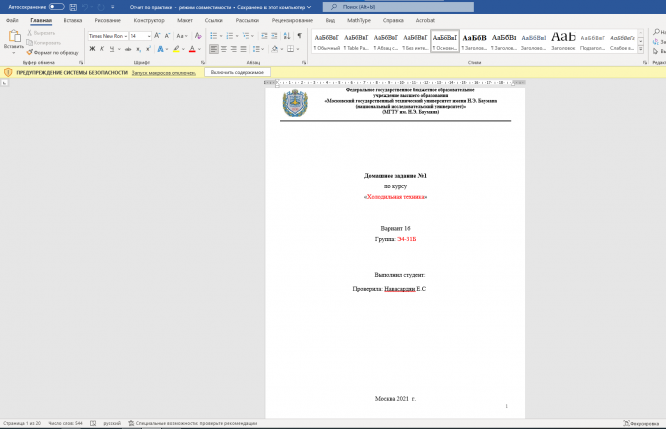Click the university emblem image
Screen dimensions: 666x429
coord(295,104)
